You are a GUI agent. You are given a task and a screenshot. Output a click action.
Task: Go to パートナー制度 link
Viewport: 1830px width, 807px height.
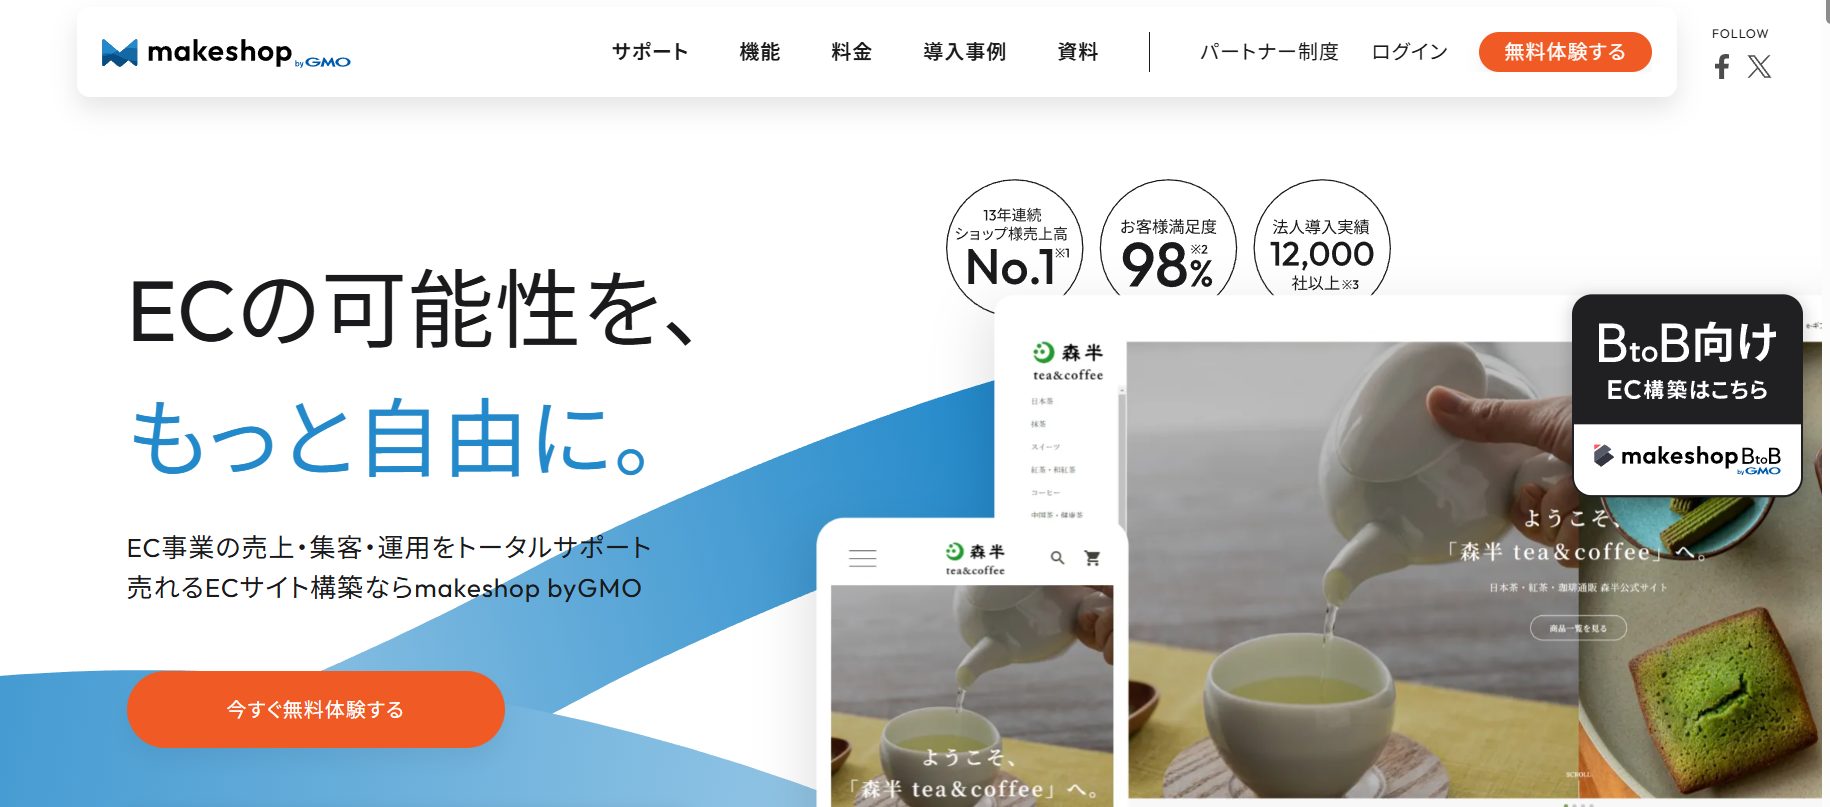(x=1269, y=52)
